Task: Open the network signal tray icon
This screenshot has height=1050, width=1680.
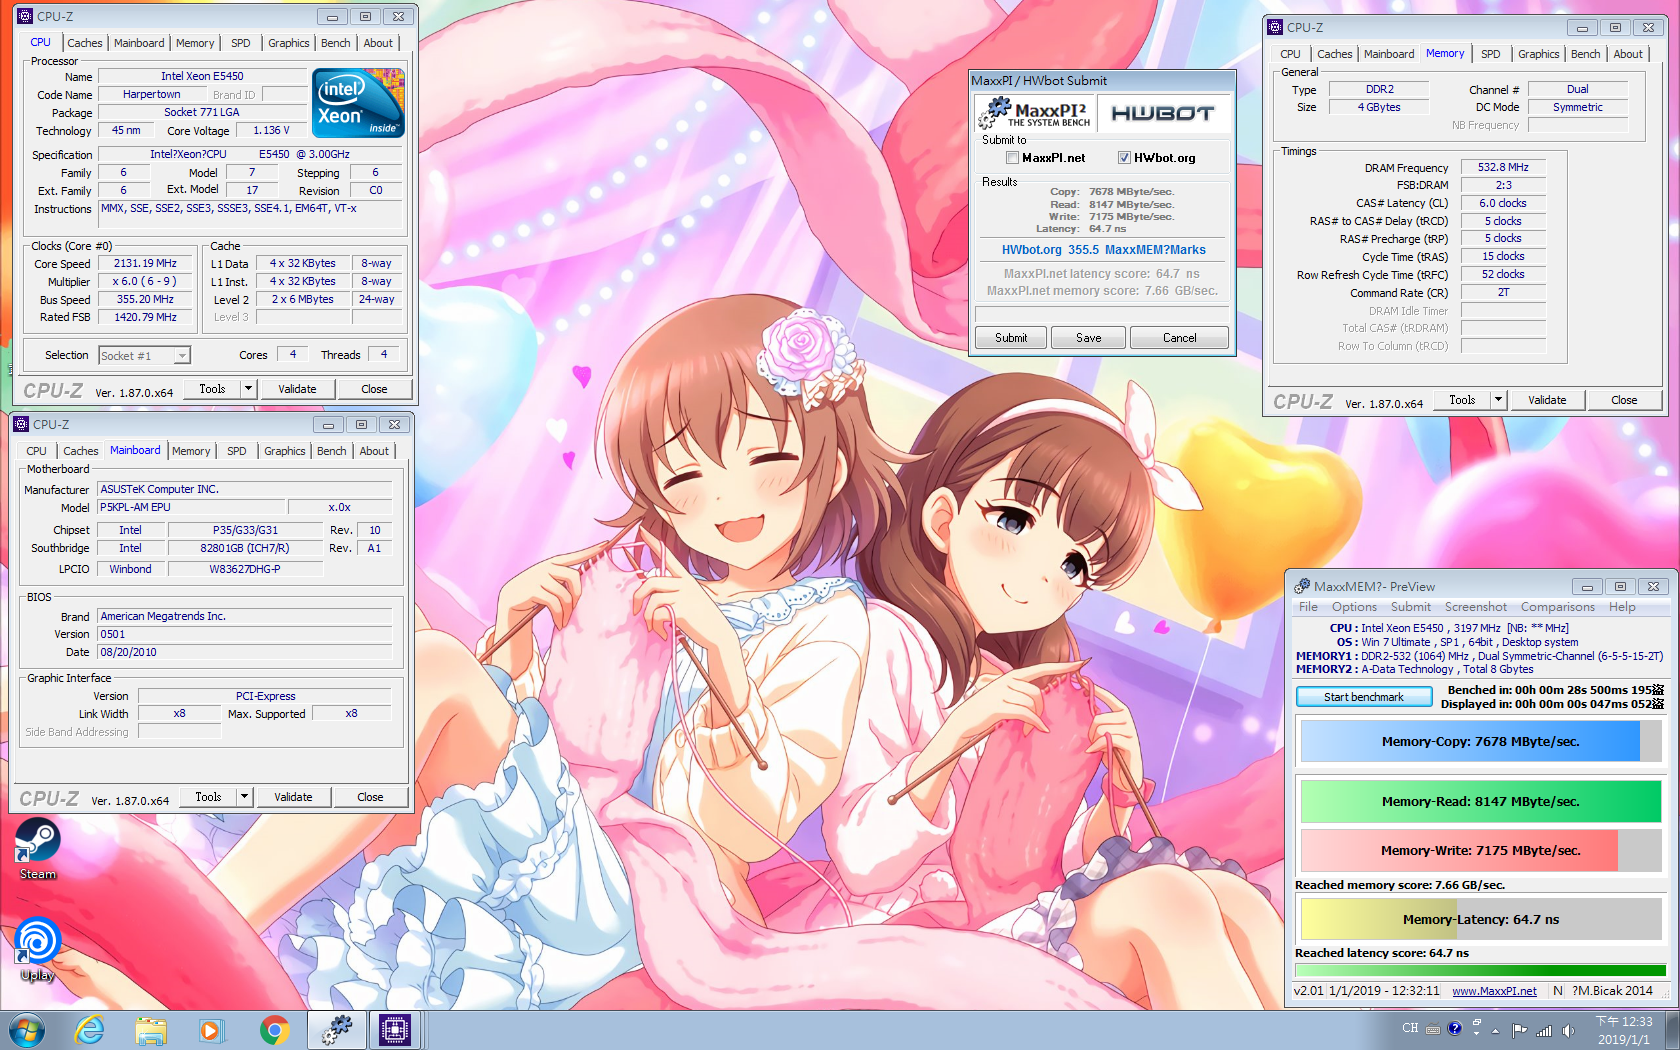Action: pyautogui.click(x=1544, y=1030)
